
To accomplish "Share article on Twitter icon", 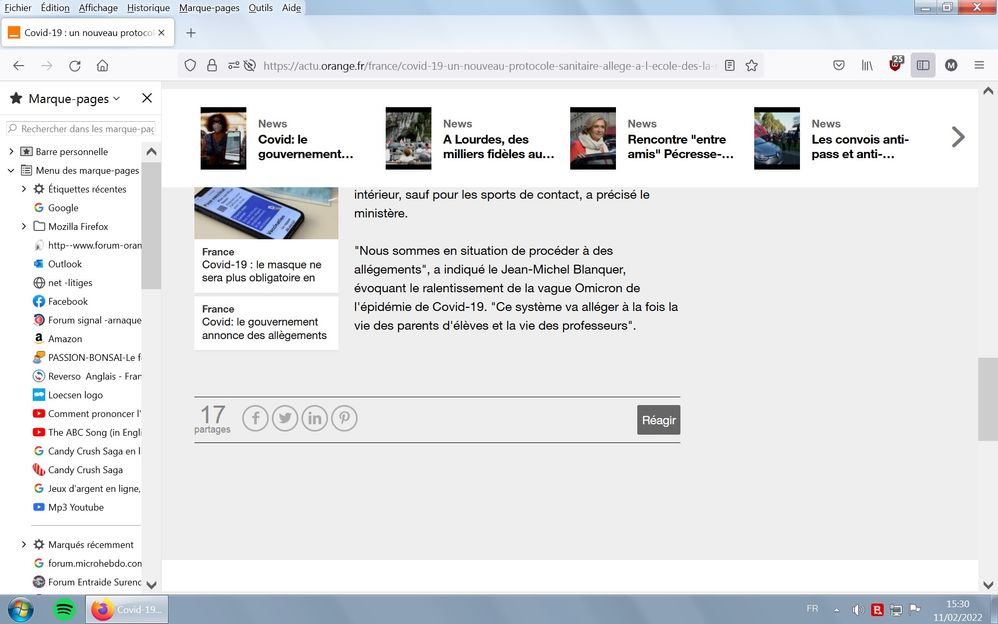I will click(x=285, y=418).
